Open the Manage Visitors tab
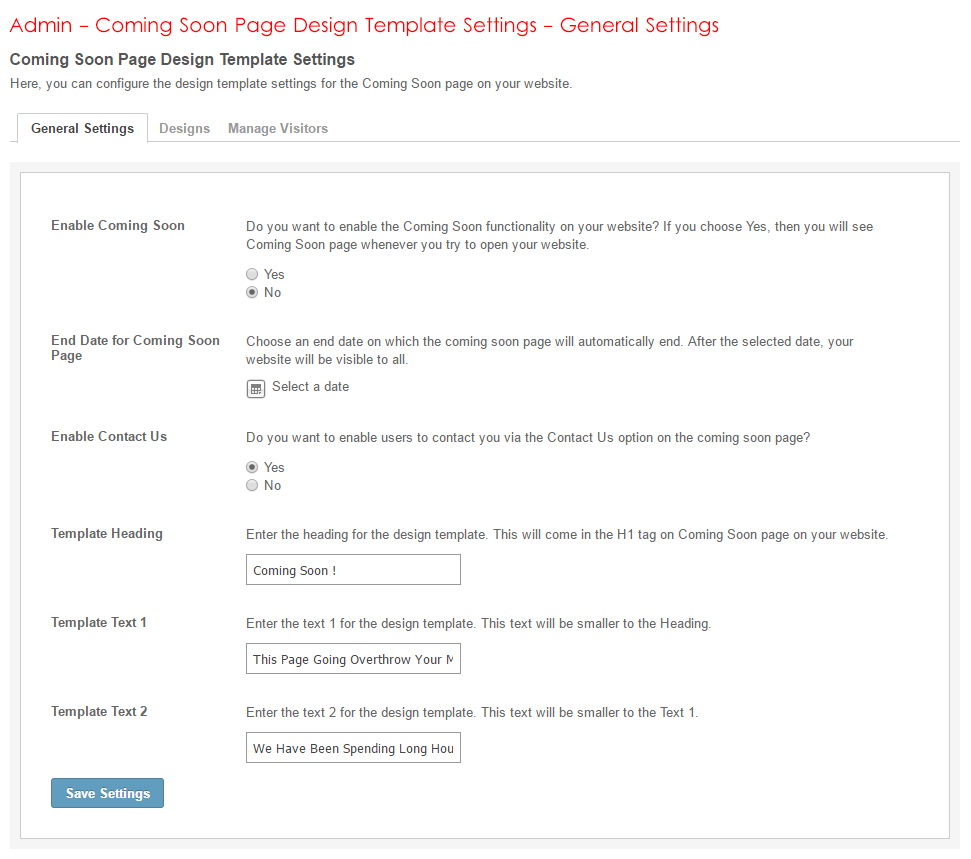This screenshot has height=859, width=971. point(278,129)
